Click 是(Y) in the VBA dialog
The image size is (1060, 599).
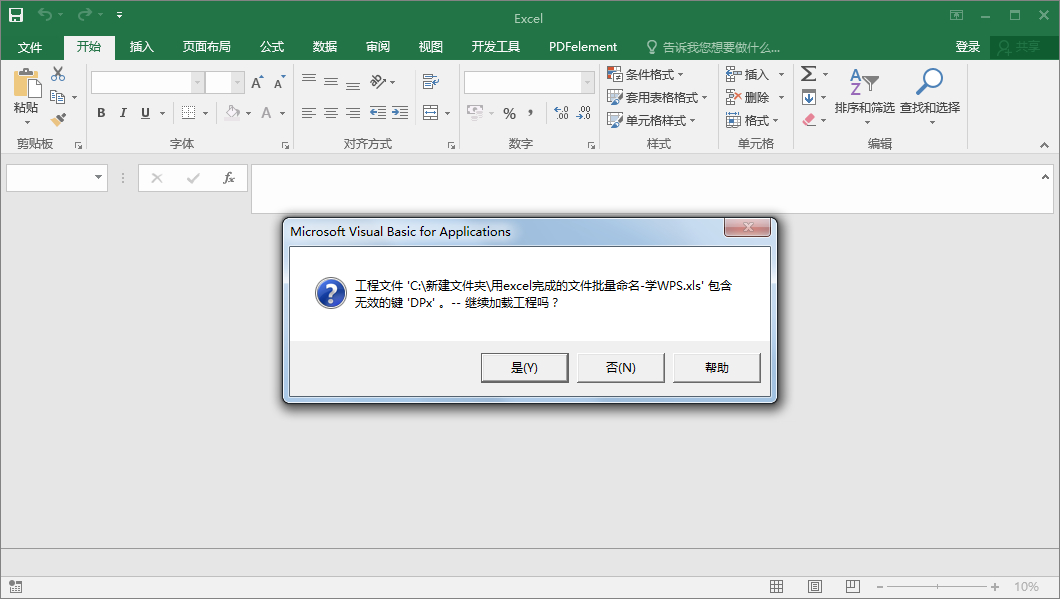pos(524,367)
